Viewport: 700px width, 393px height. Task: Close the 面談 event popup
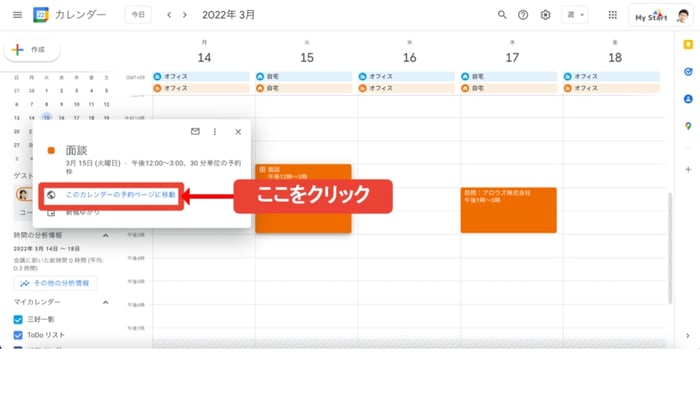click(238, 131)
